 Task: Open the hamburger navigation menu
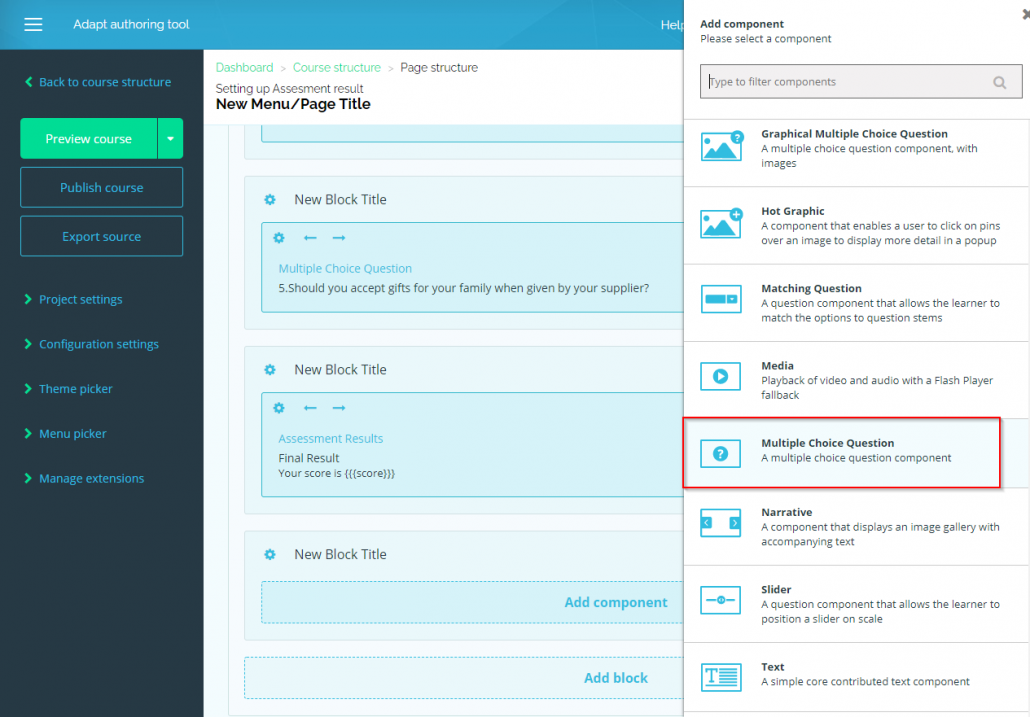(33, 24)
